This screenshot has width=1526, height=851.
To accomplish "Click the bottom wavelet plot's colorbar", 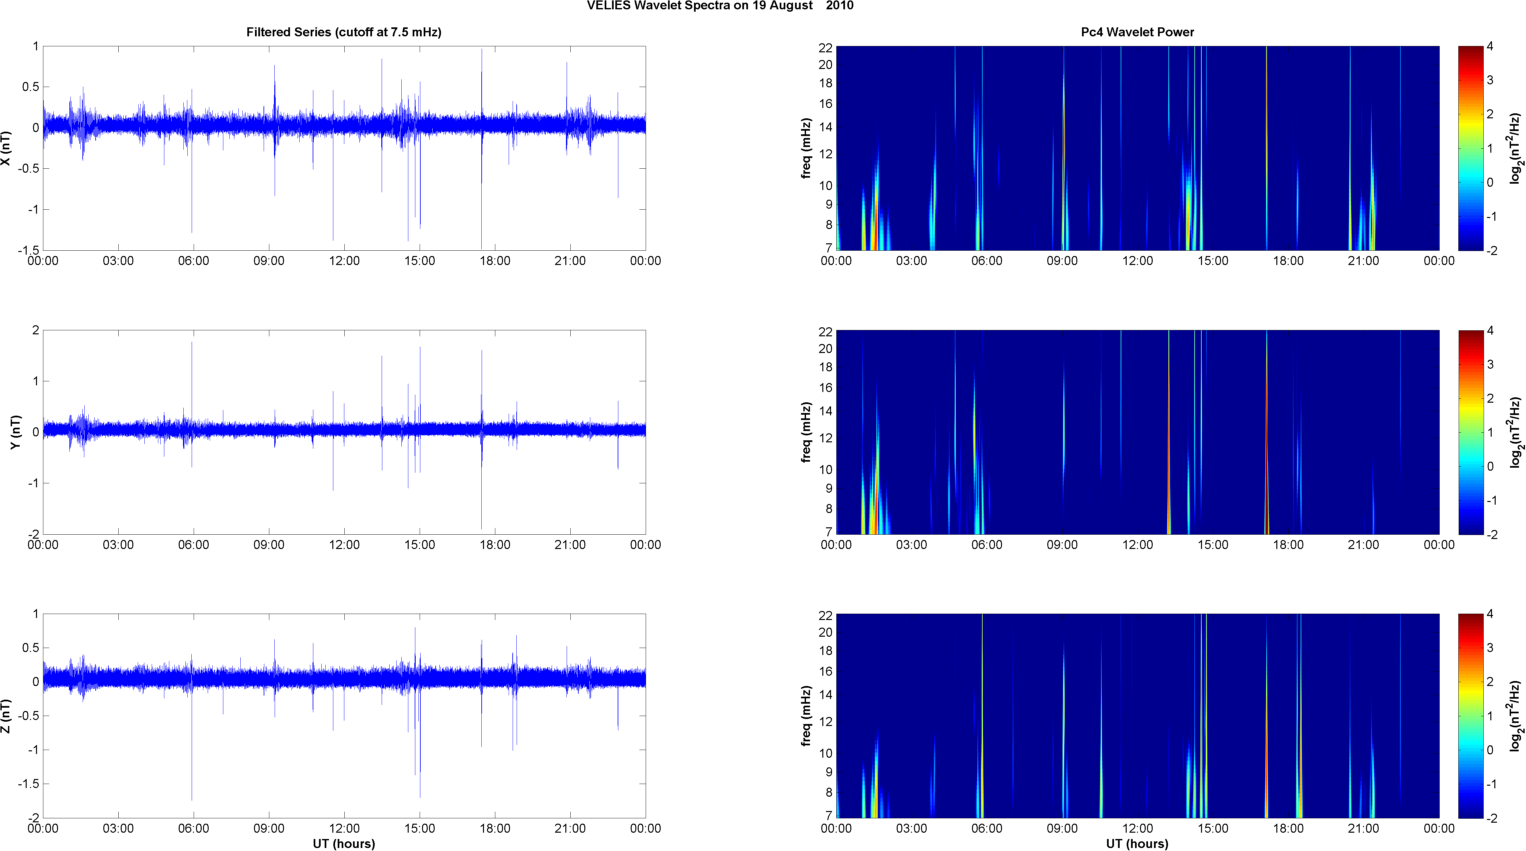I will point(1470,716).
